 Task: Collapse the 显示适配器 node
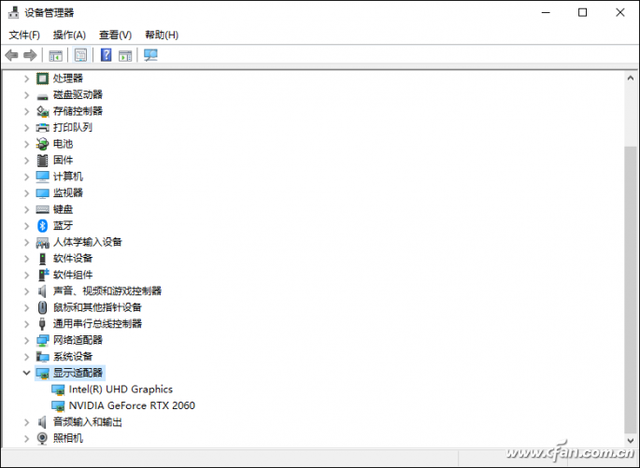27,373
